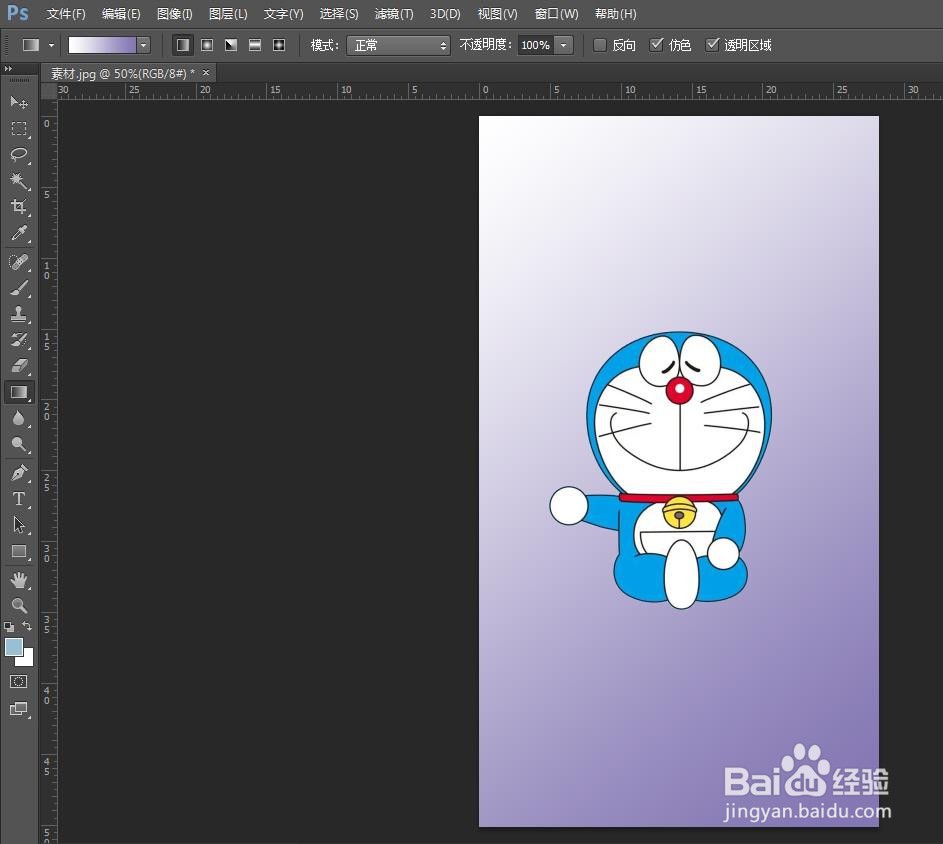The height and width of the screenshot is (844, 943).
Task: Open the 模式 blend mode dropdown
Action: (x=398, y=45)
